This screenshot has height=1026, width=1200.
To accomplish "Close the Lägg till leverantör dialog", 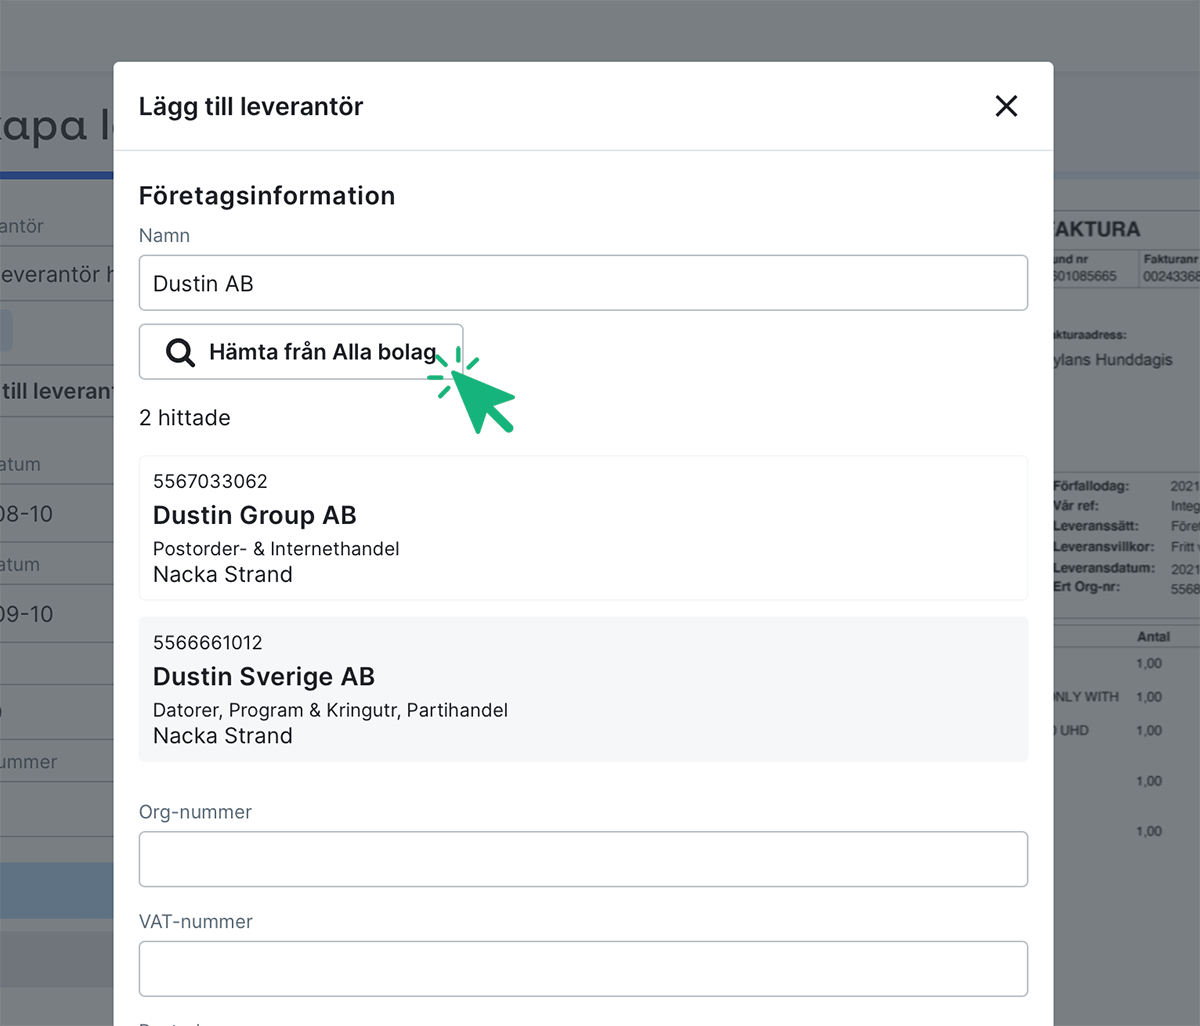I will click(x=1006, y=106).
